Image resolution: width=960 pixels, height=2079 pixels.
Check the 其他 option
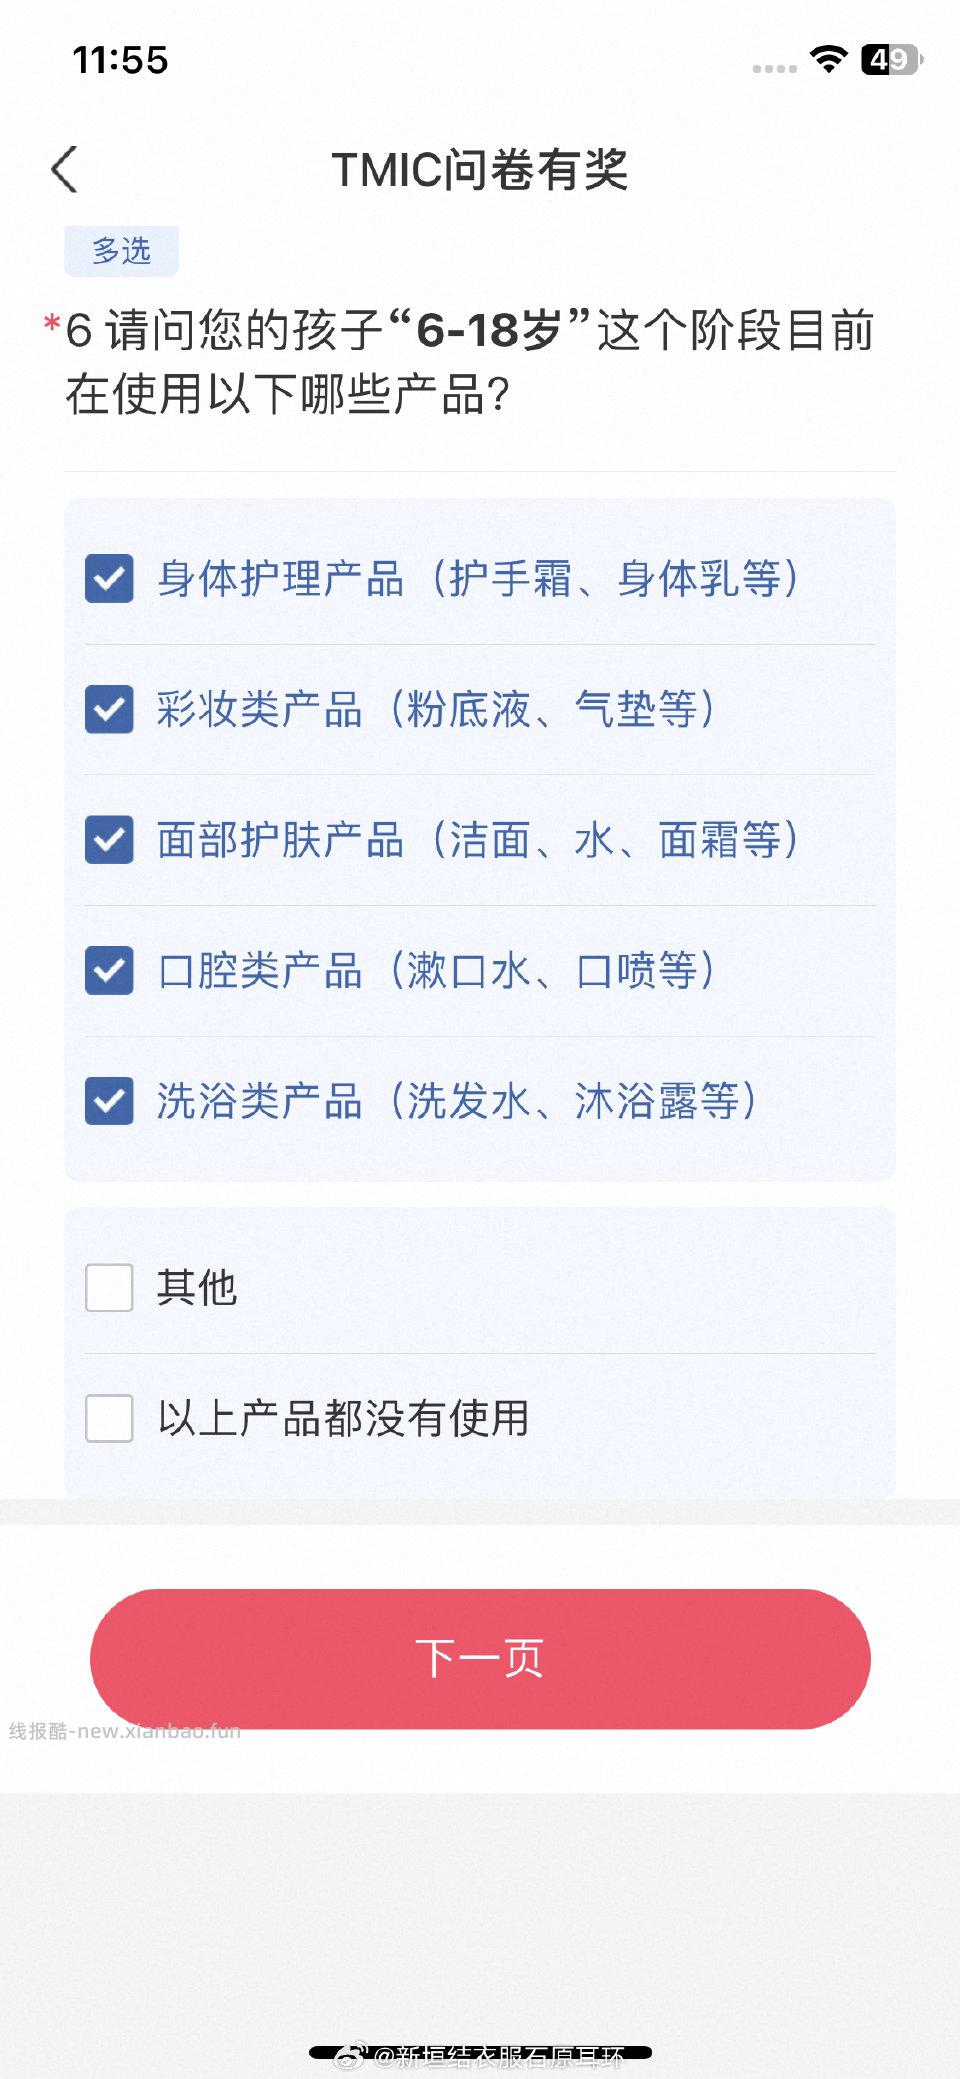click(109, 1290)
